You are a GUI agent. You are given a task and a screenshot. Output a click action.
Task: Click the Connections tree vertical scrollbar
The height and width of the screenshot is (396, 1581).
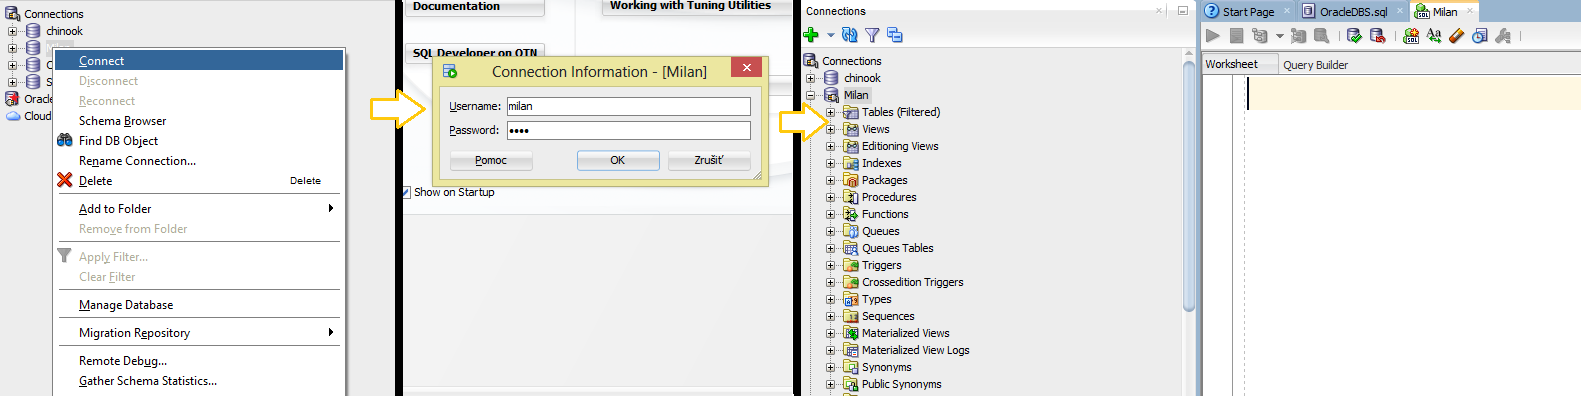point(1189,185)
